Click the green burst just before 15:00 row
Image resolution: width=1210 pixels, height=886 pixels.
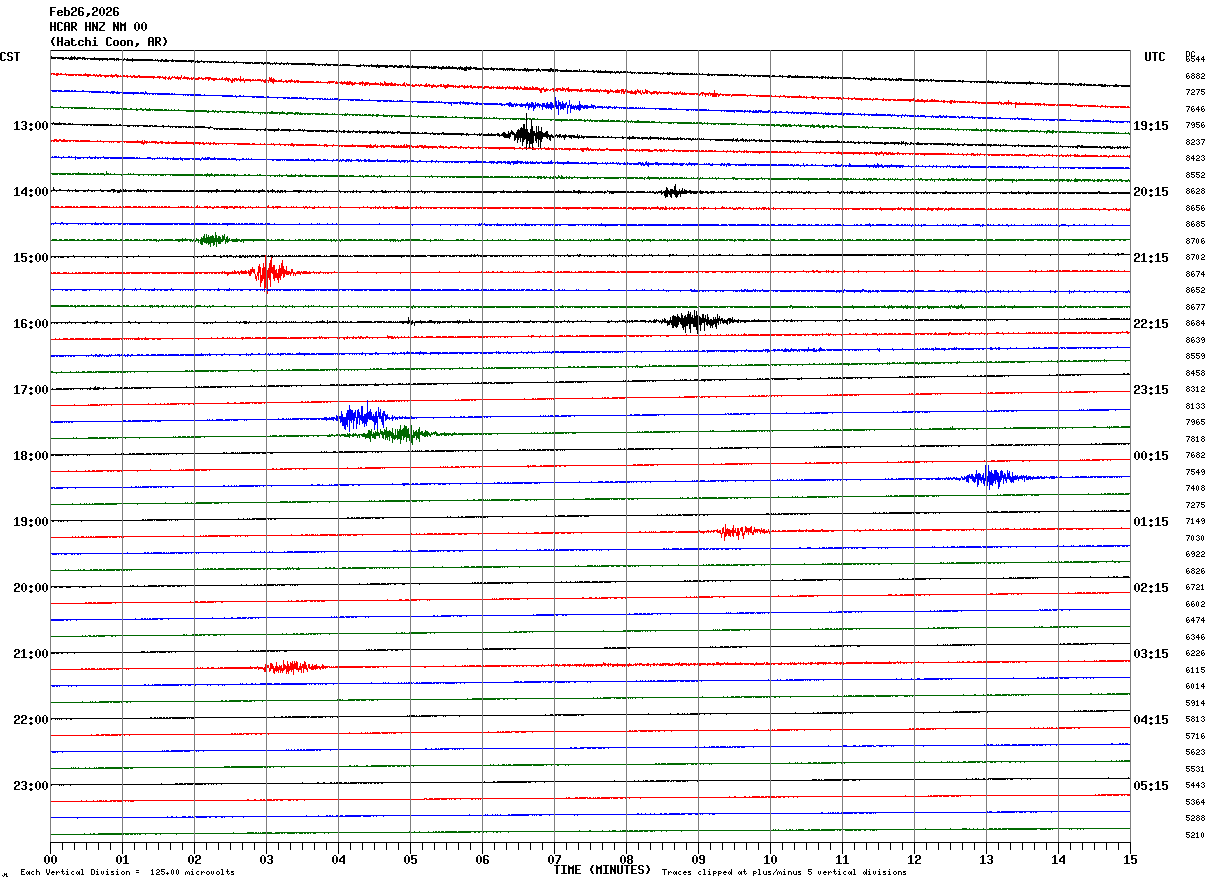pos(213,239)
